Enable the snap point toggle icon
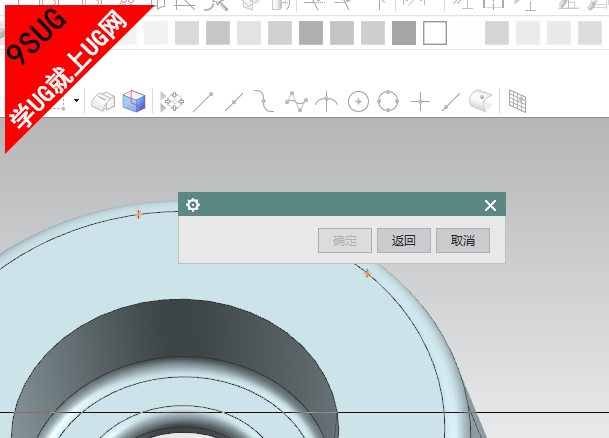 click(x=172, y=102)
